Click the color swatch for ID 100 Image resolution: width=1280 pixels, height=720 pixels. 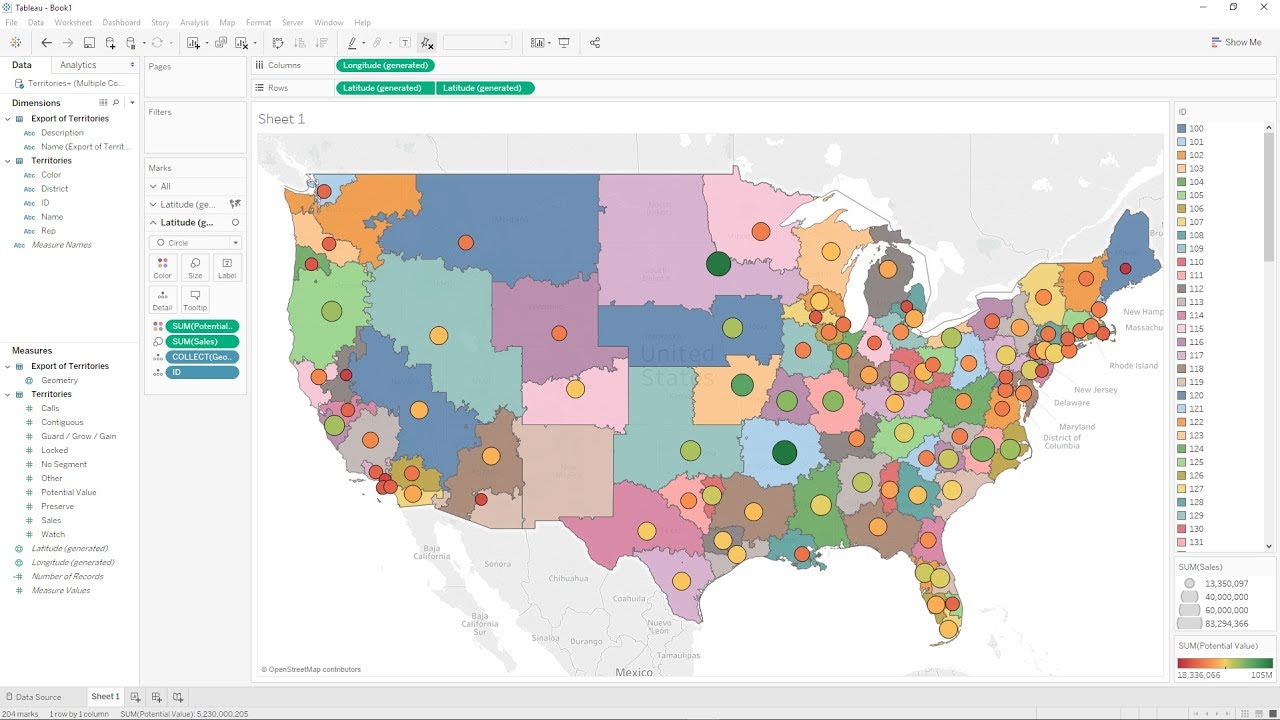(x=1182, y=128)
